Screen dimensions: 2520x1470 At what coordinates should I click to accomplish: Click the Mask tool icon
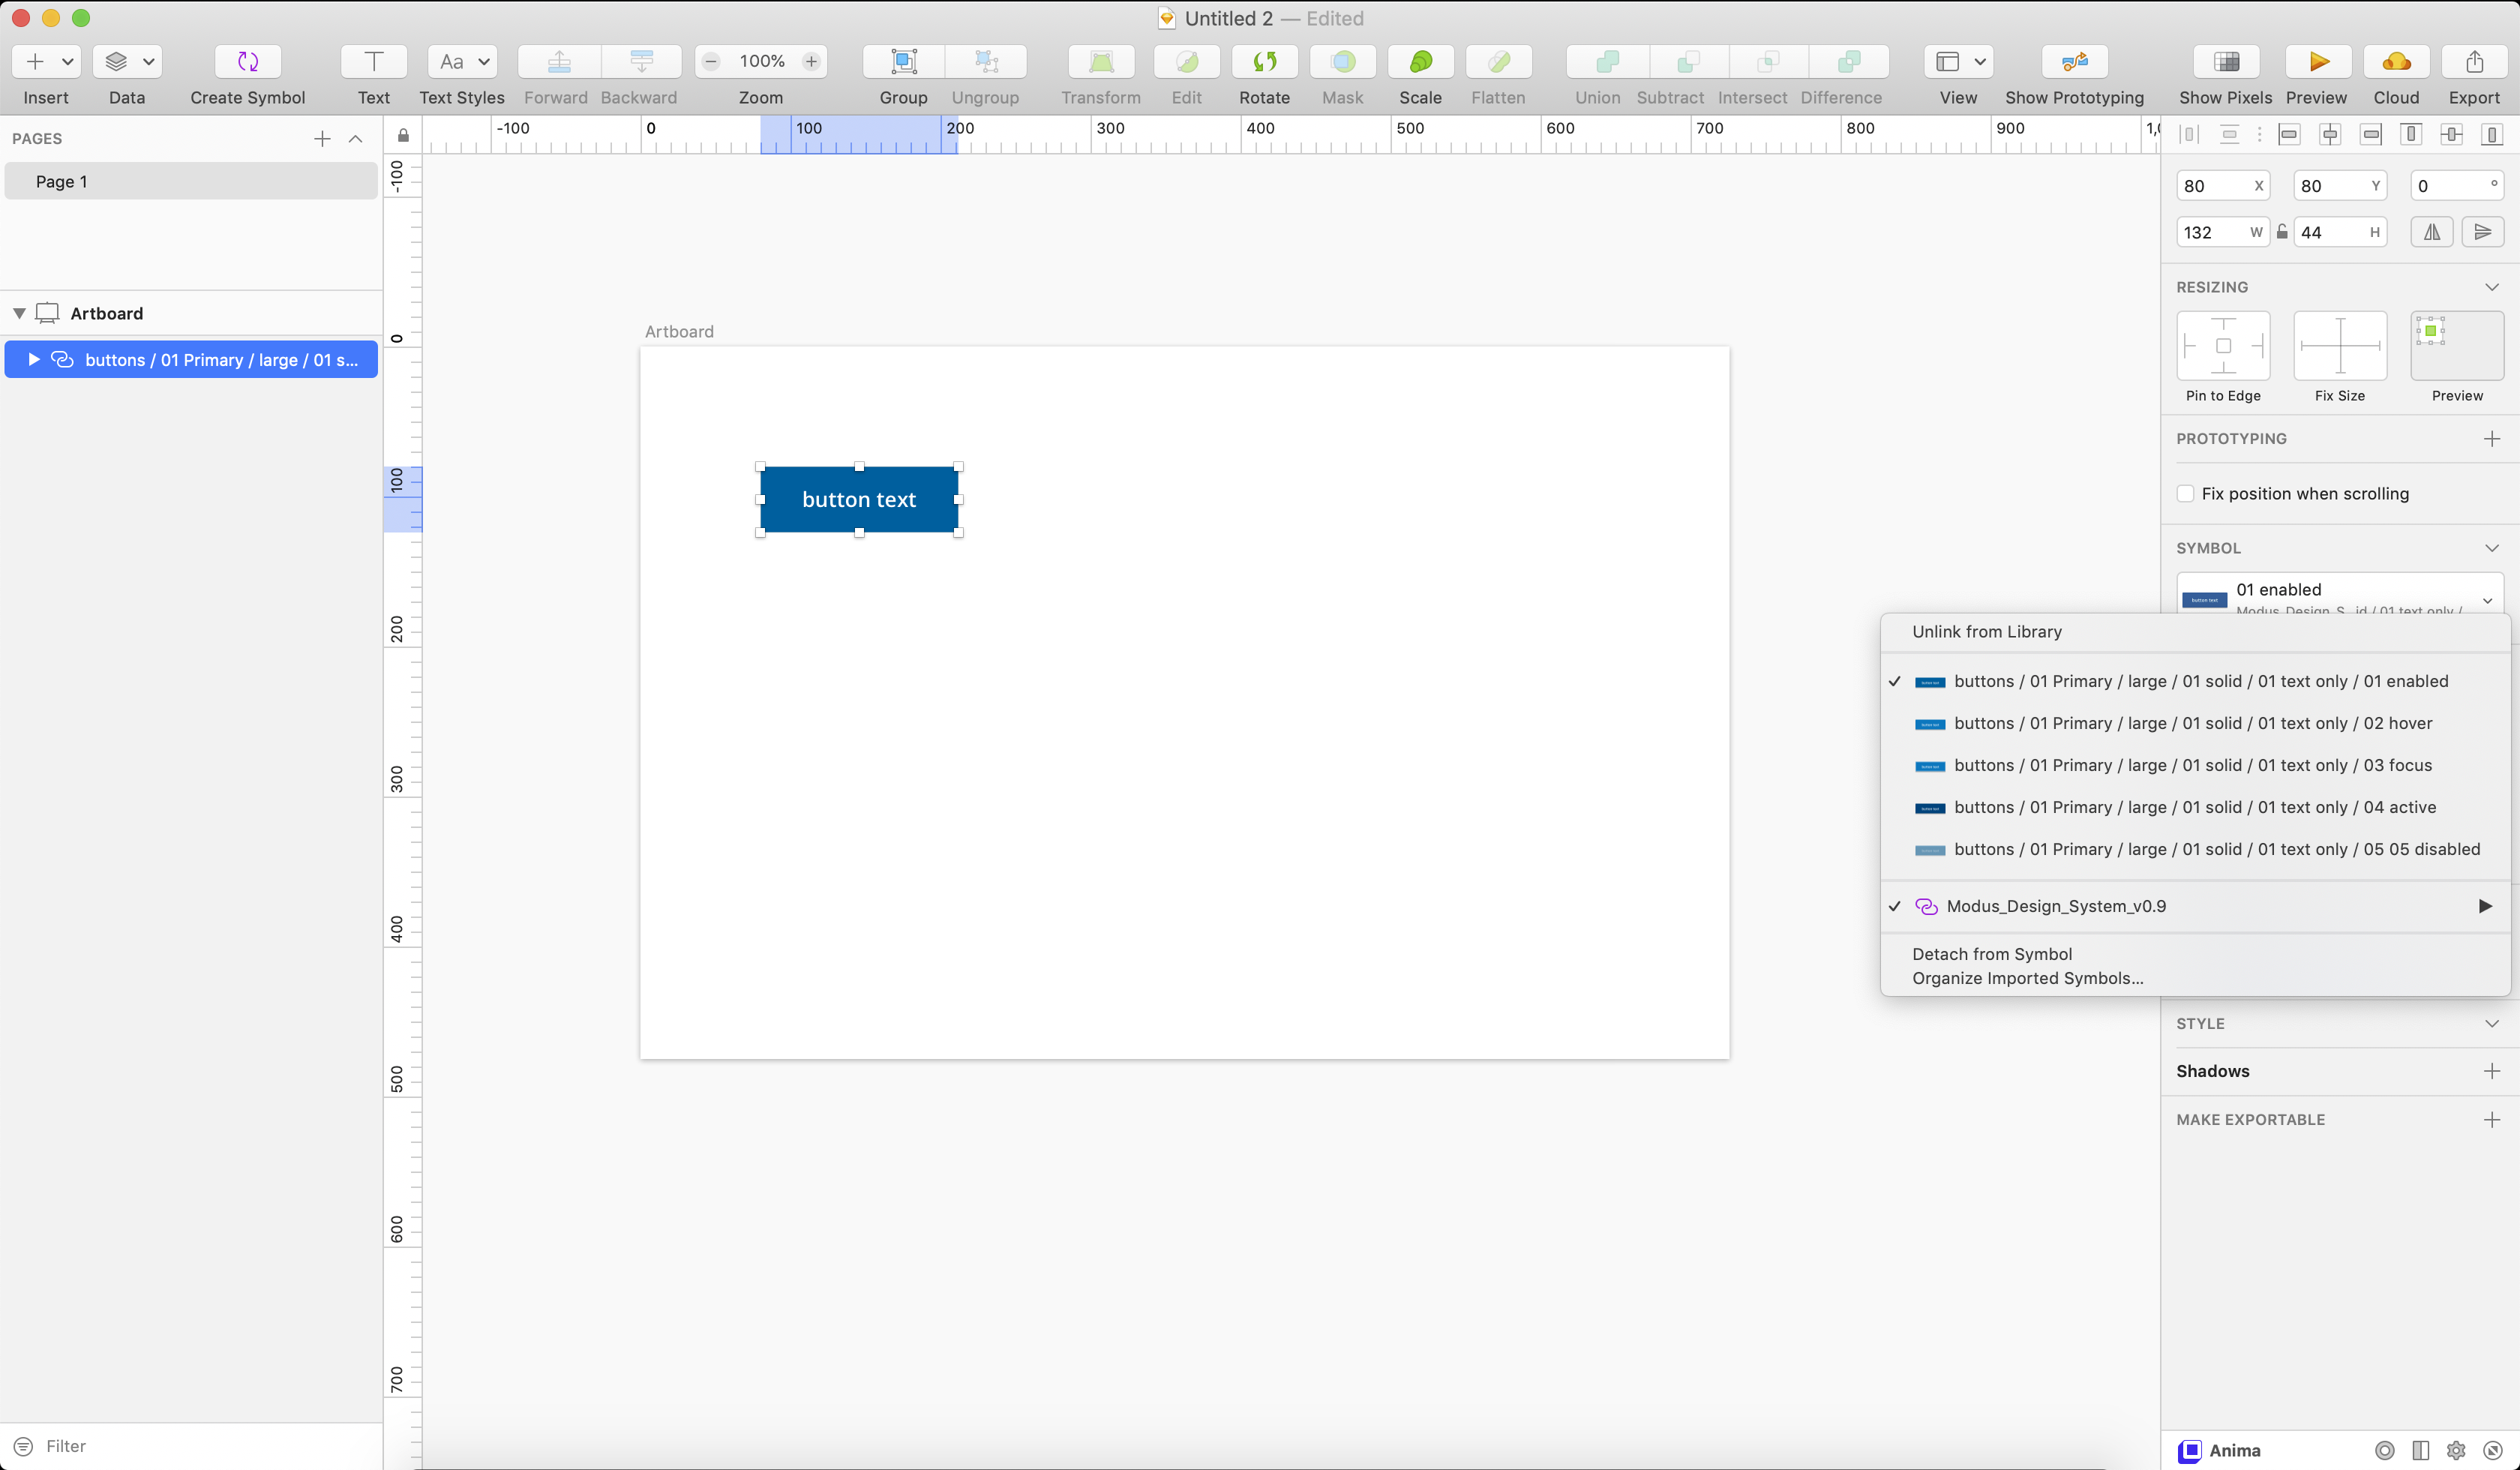coord(1342,61)
